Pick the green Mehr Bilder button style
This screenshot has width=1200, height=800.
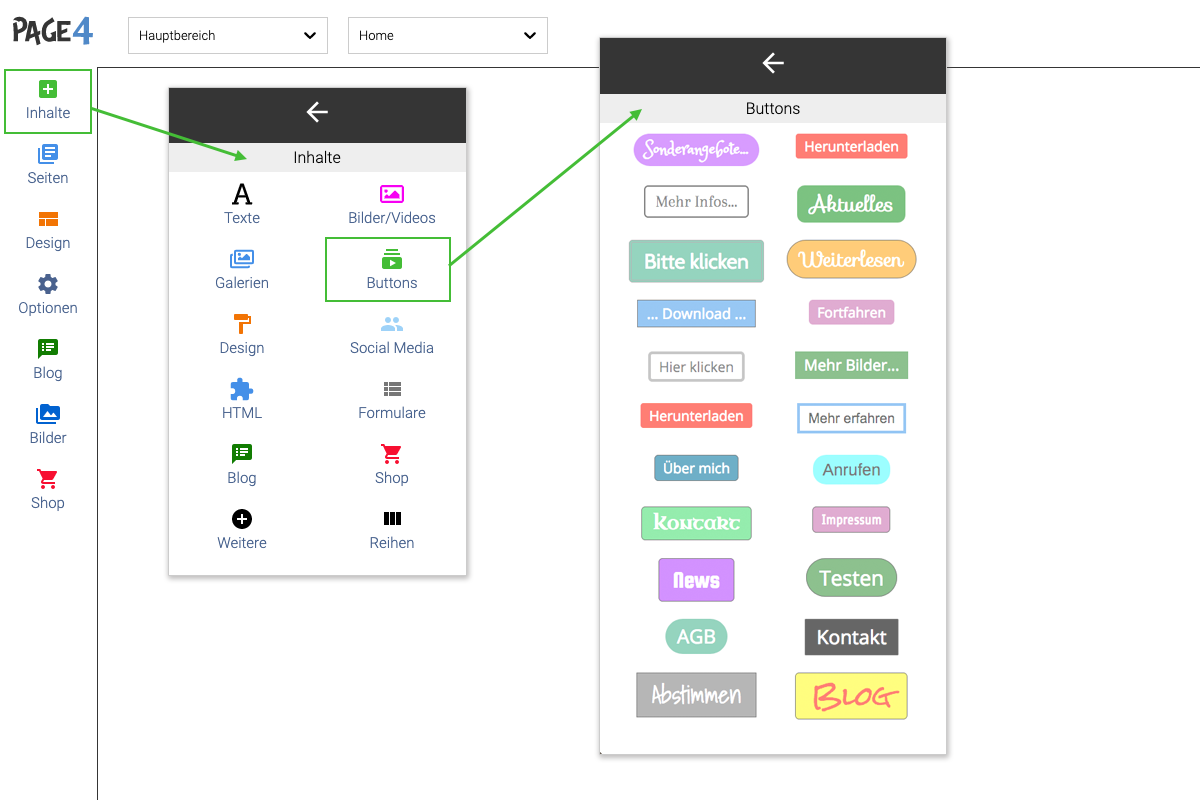pyautogui.click(x=851, y=365)
